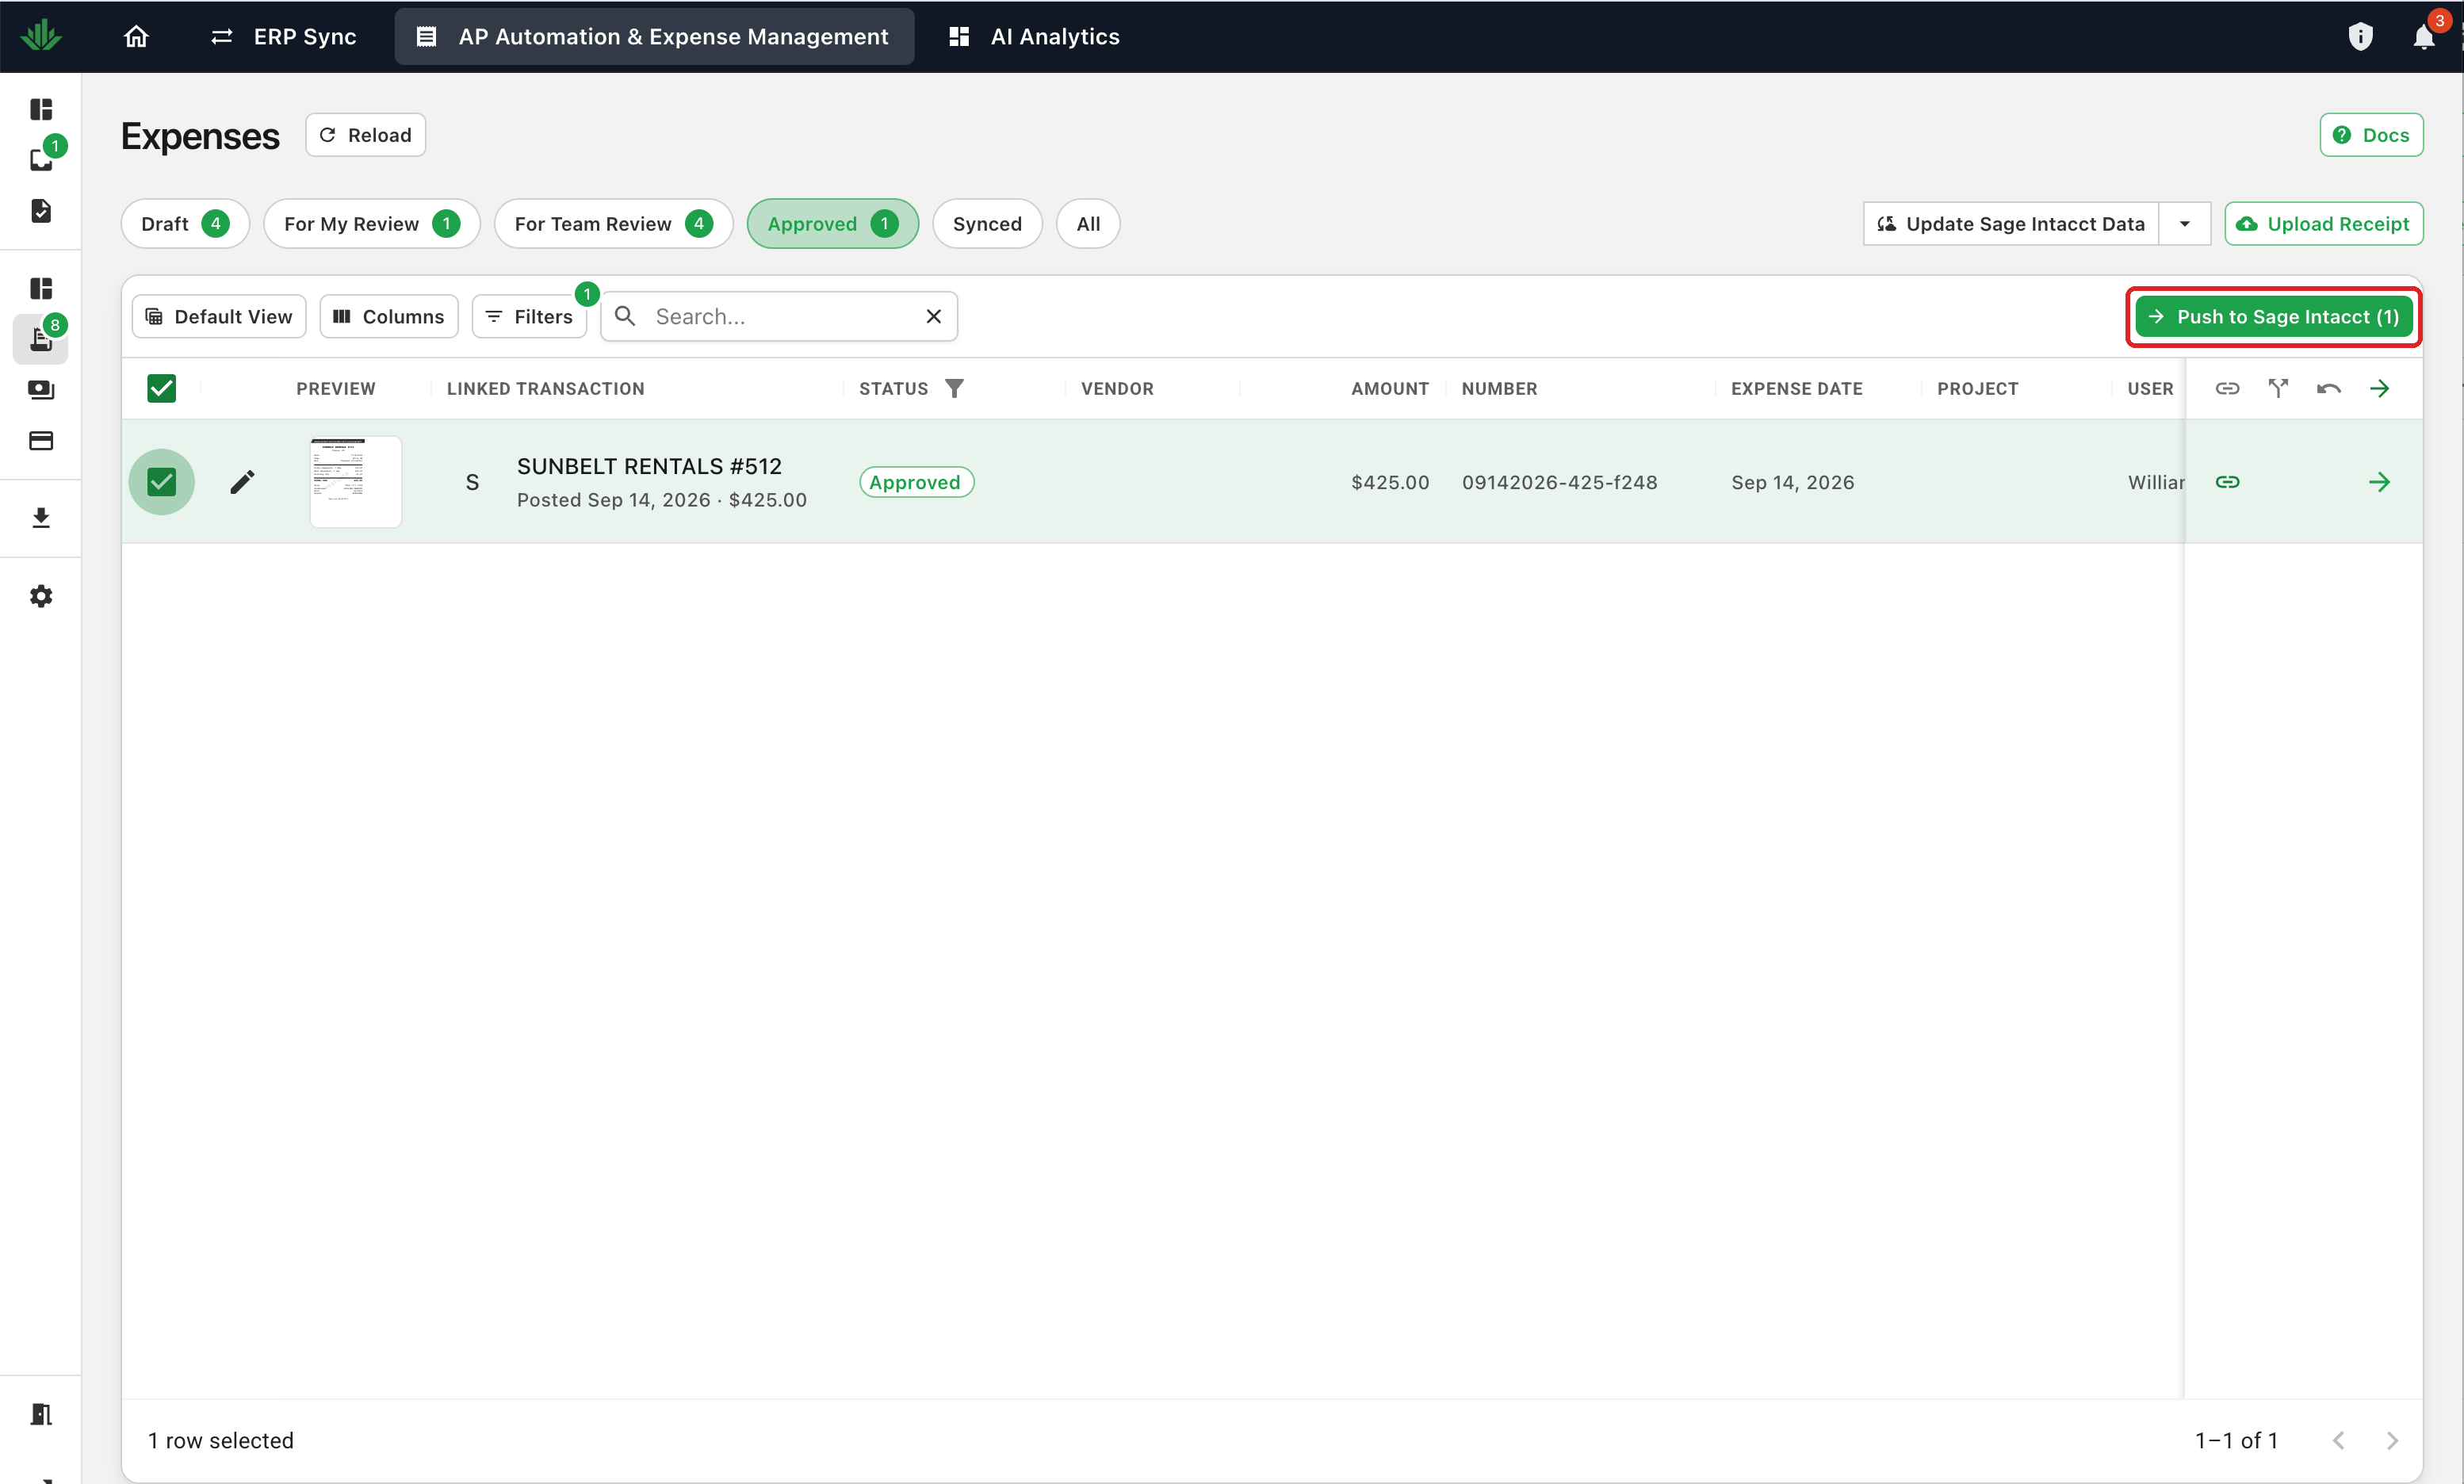This screenshot has width=2464, height=1484.
Task: Switch to the Draft tab
Action: pyautogui.click(x=185, y=224)
